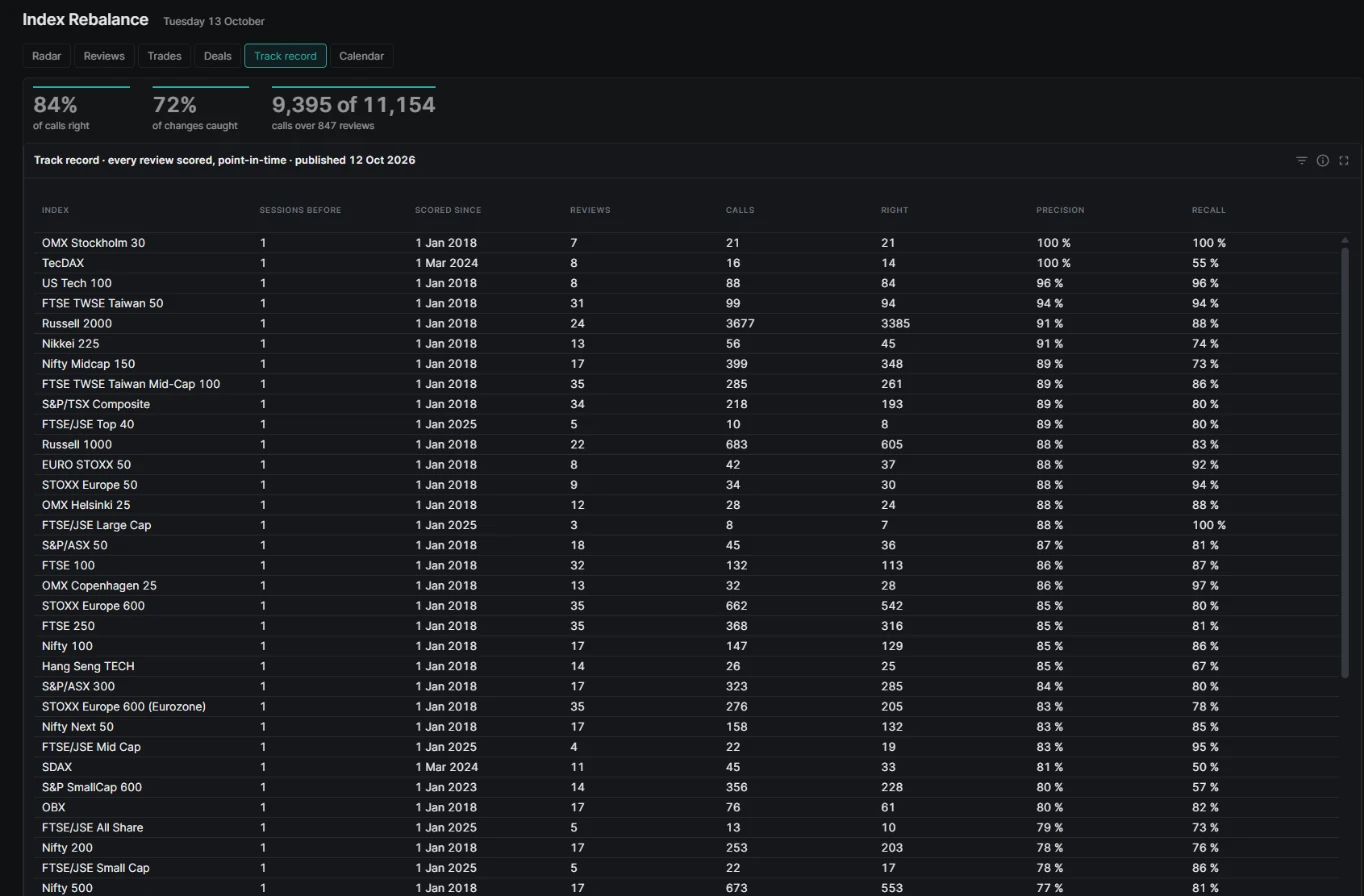Click the Nifty 500 index name
This screenshot has width=1364, height=896.
(67, 888)
